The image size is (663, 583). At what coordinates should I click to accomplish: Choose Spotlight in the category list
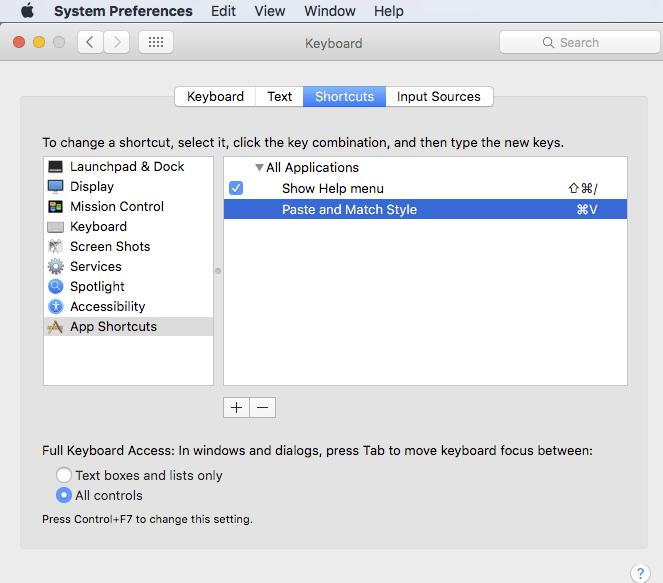point(129,286)
